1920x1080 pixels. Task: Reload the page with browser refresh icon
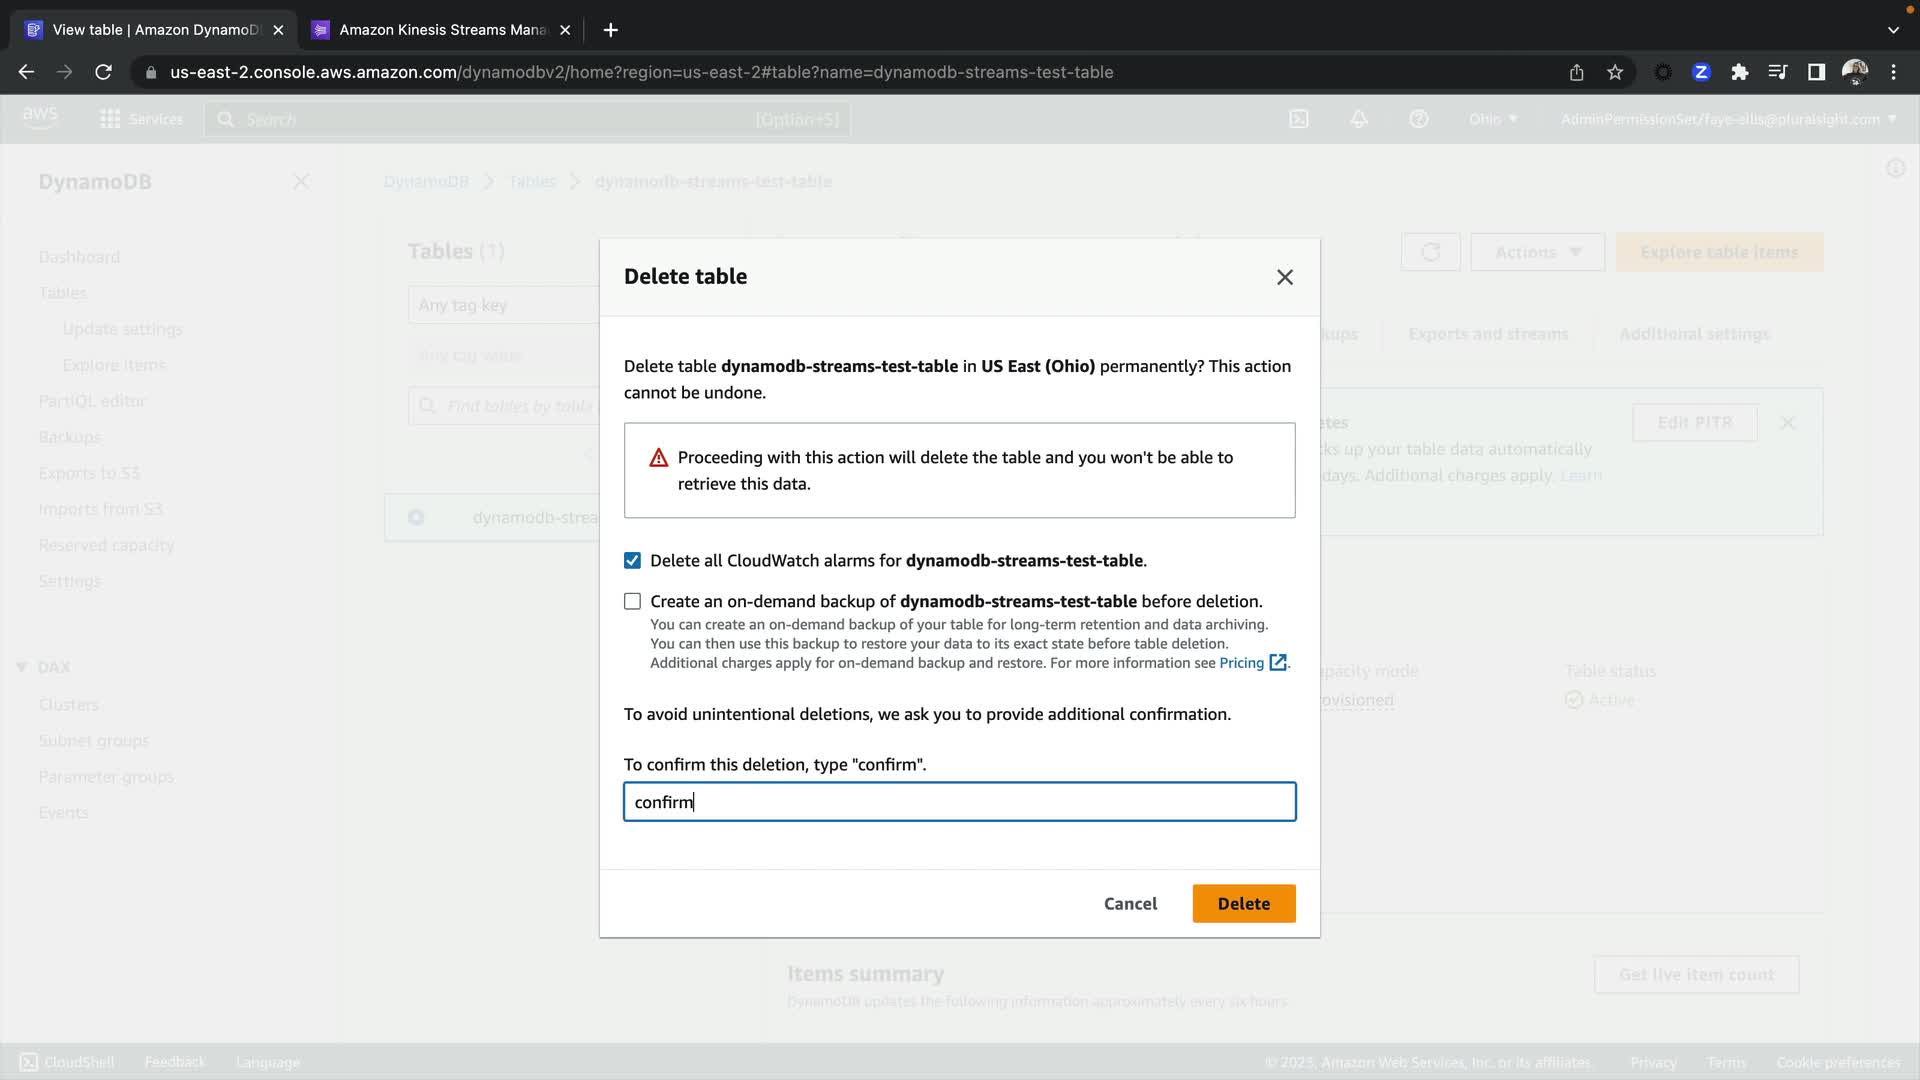point(103,72)
